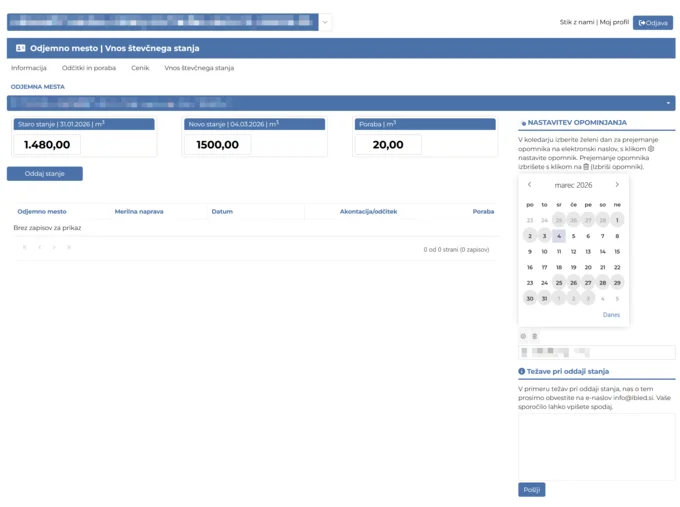Click the delete reminder trash icon
Screen dimensions: 680x507
(x=535, y=336)
